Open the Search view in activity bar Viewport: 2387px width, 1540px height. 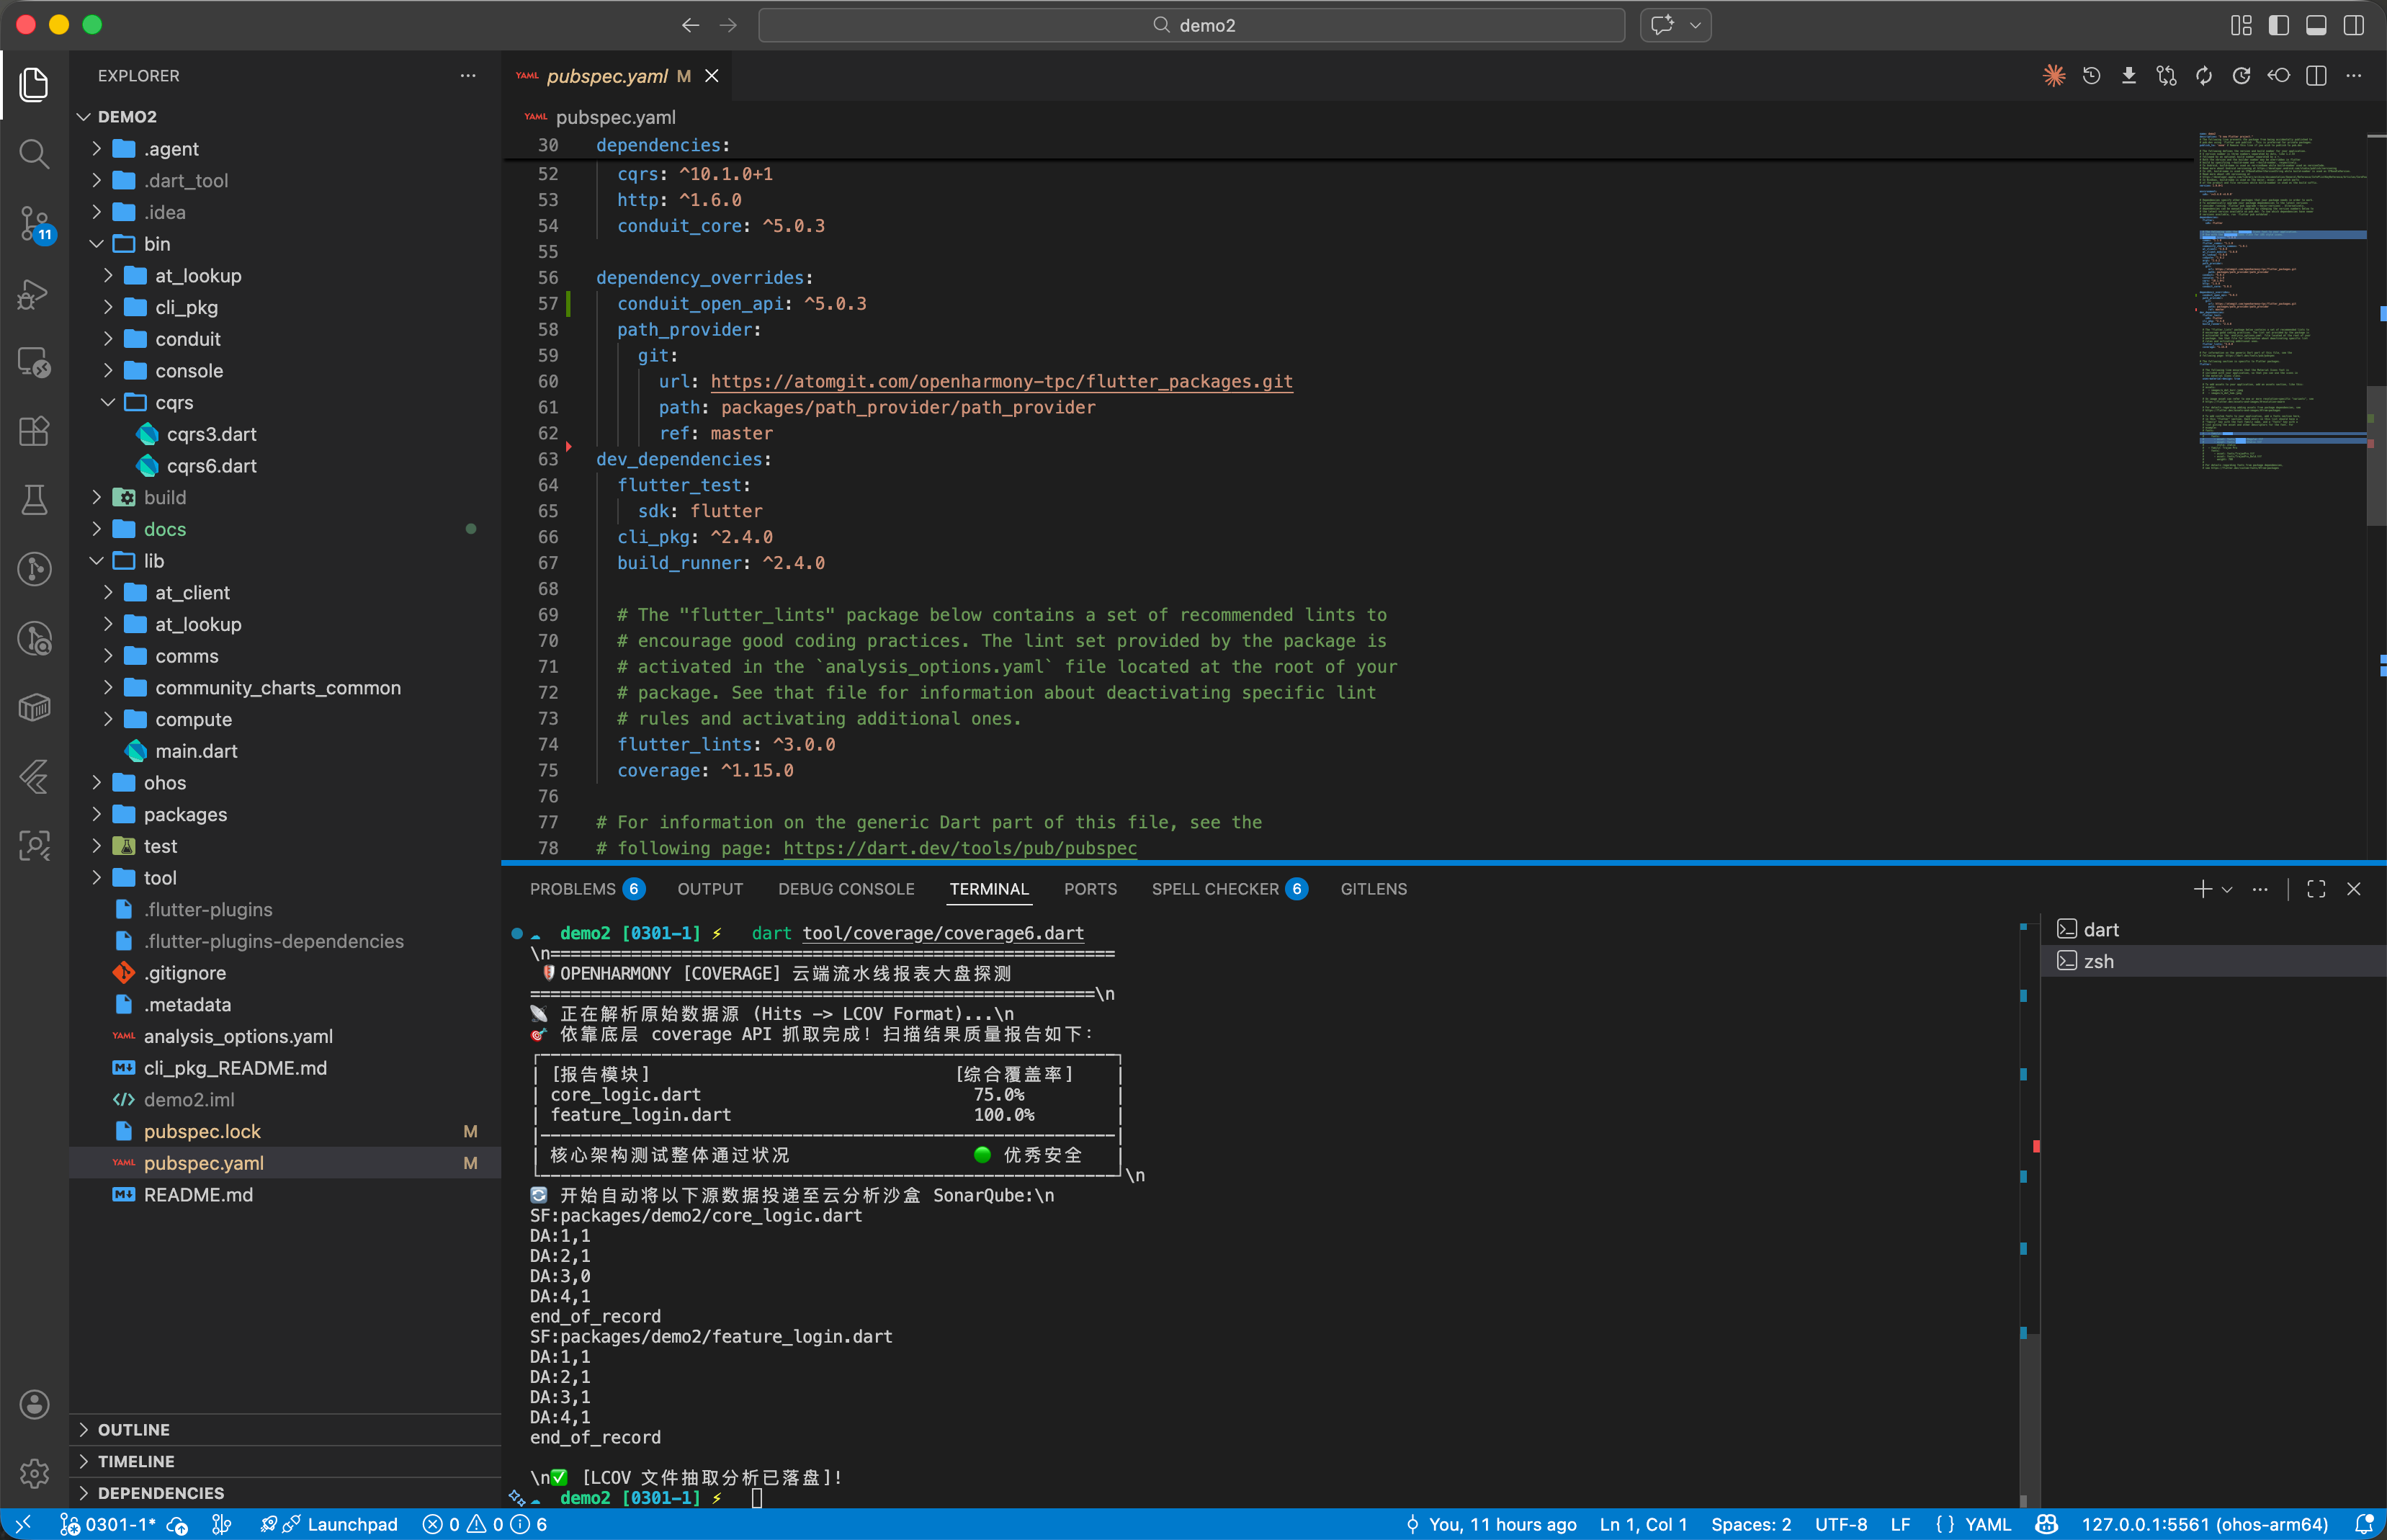point(34,154)
